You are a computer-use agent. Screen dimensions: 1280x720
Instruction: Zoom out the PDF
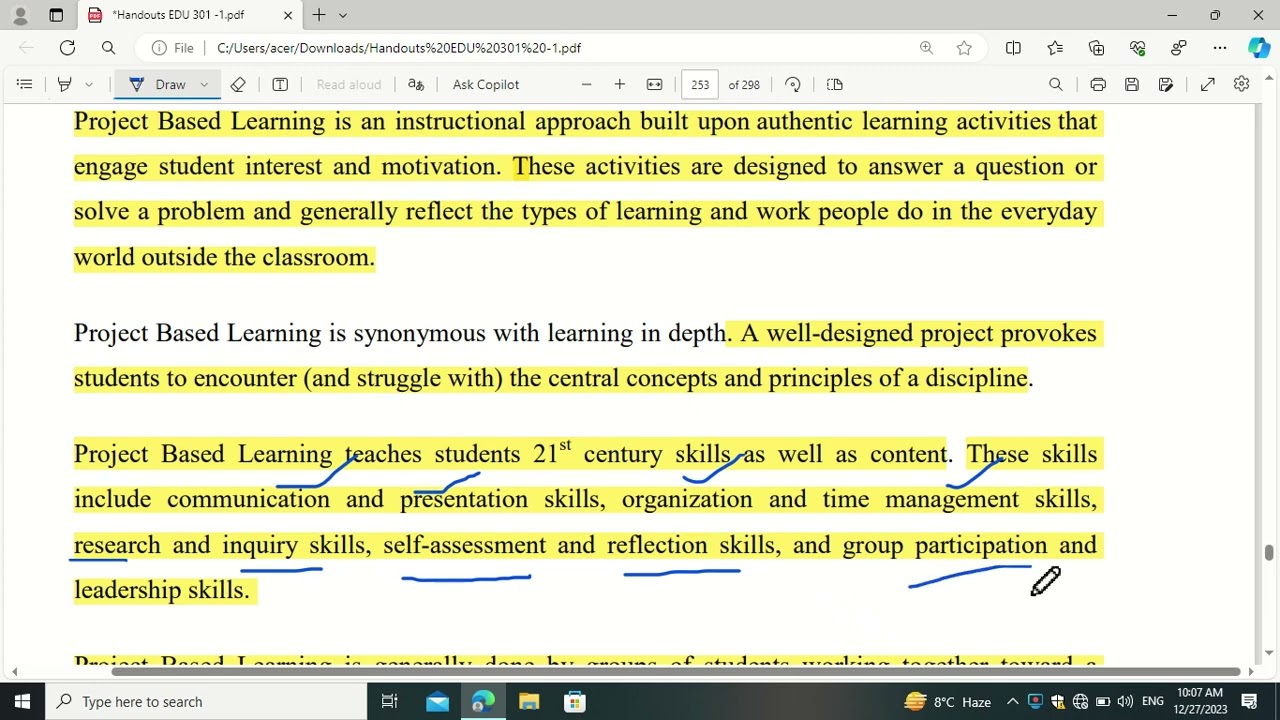[x=586, y=85]
